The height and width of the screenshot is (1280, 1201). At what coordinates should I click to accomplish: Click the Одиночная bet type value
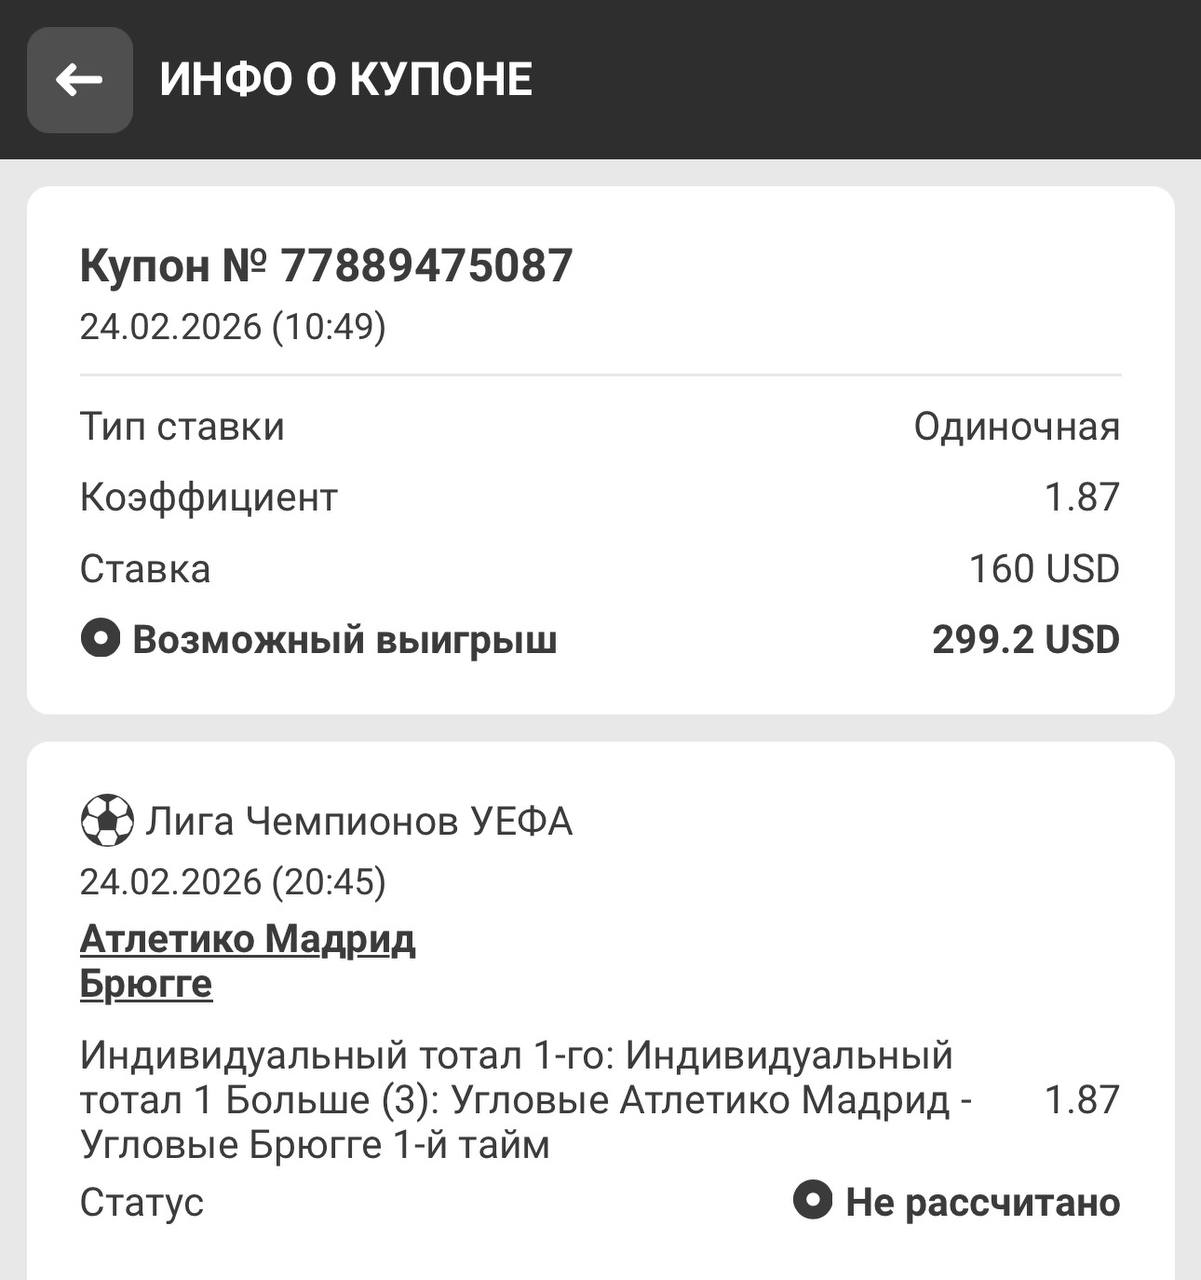click(1016, 427)
